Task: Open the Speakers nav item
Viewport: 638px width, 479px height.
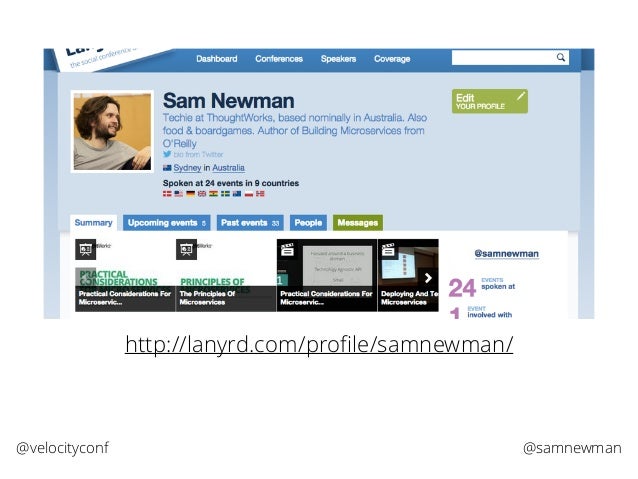Action: 338,59
